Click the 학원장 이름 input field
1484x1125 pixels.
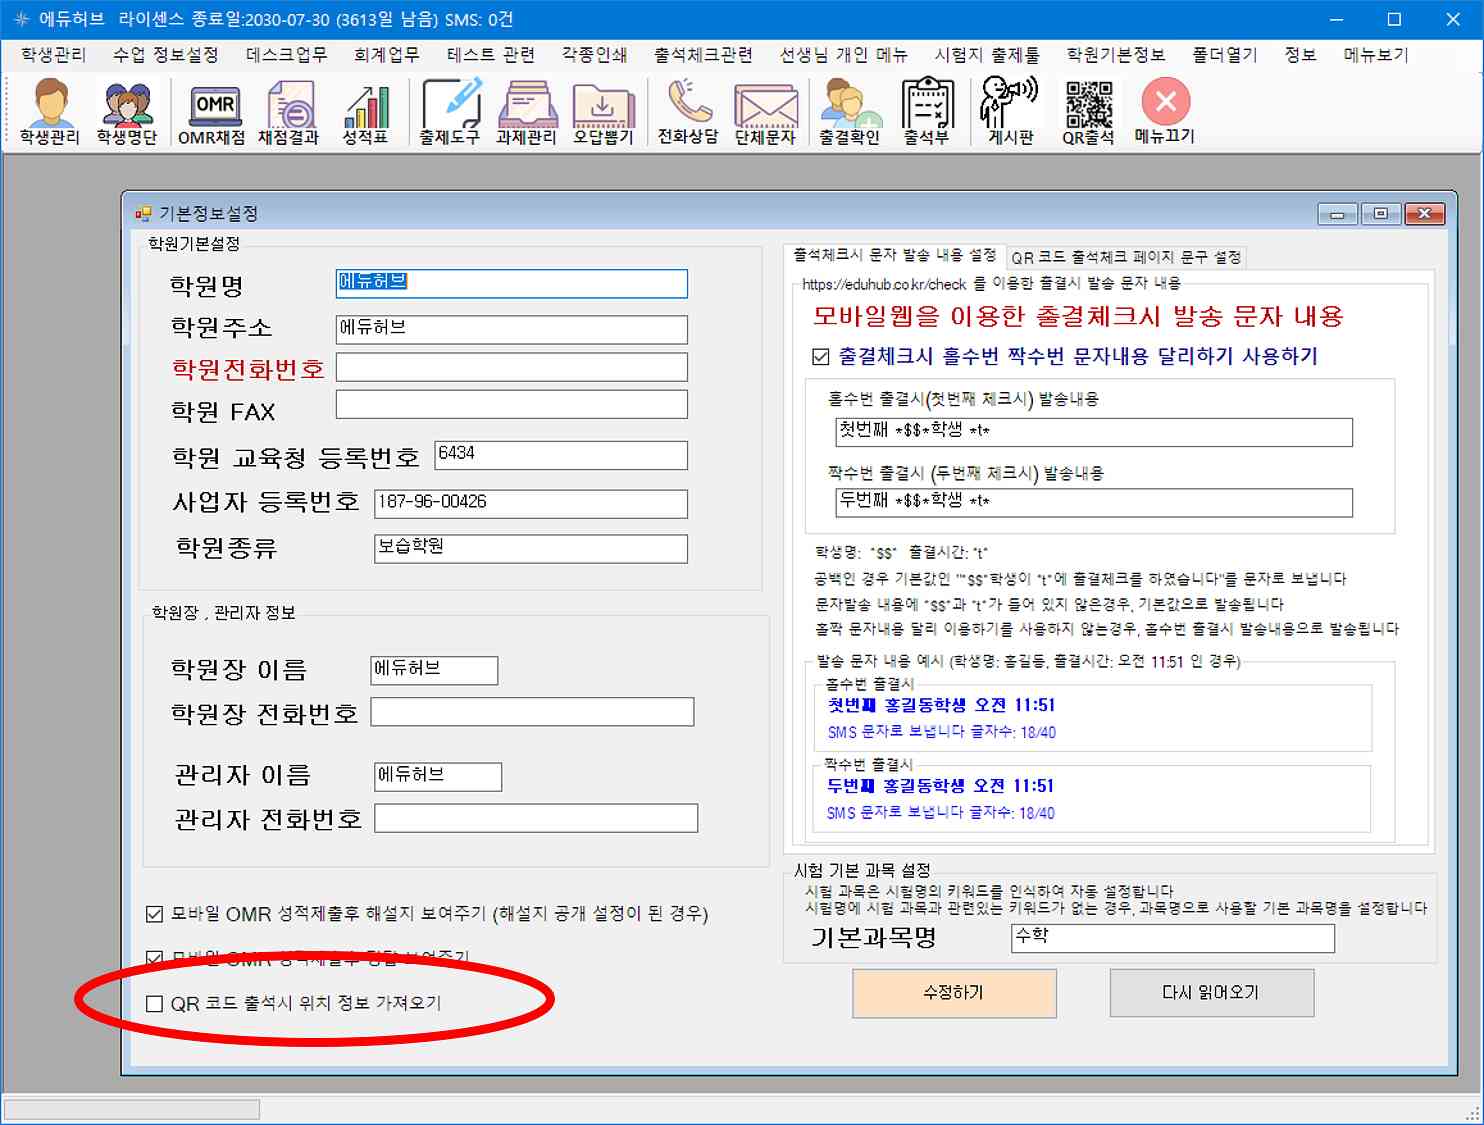click(434, 670)
